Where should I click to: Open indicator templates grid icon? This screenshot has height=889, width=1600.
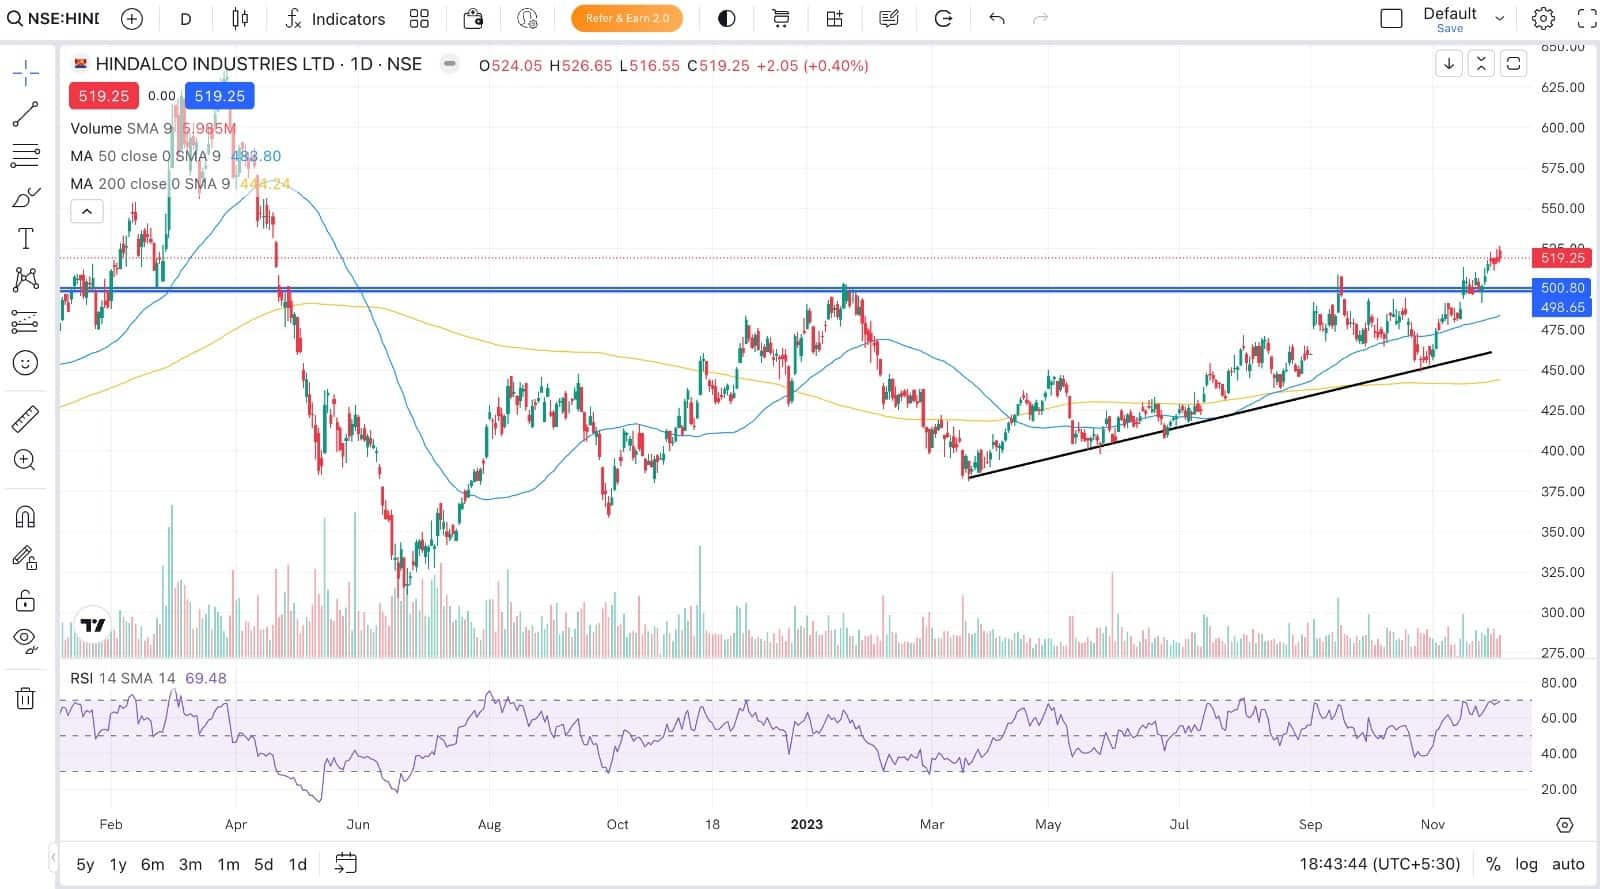coord(419,18)
